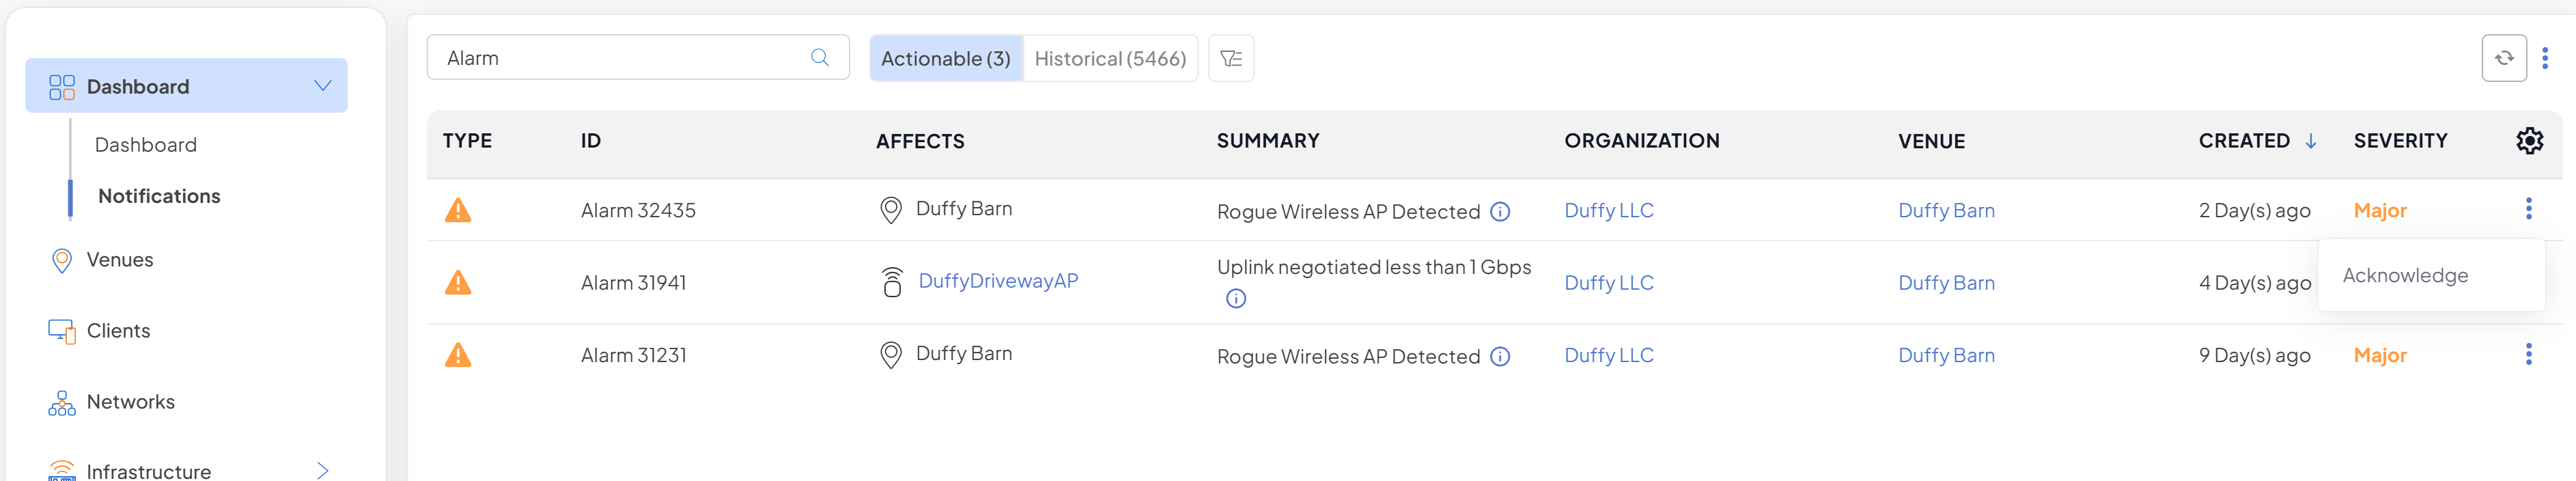
Task: Click Major severity of Alarm 32435
Action: tap(2380, 210)
